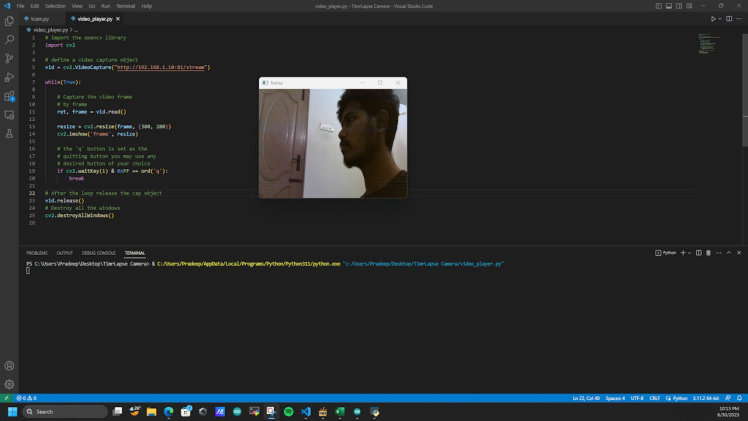The height and width of the screenshot is (421, 748).
Task: Switch to the tcam.py editor tab
Action: point(39,18)
